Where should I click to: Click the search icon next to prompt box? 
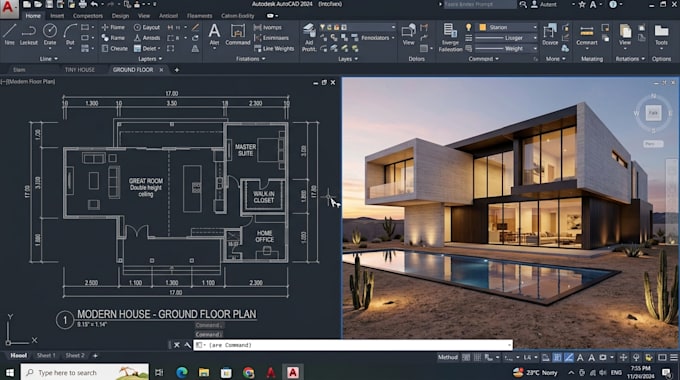523,4
